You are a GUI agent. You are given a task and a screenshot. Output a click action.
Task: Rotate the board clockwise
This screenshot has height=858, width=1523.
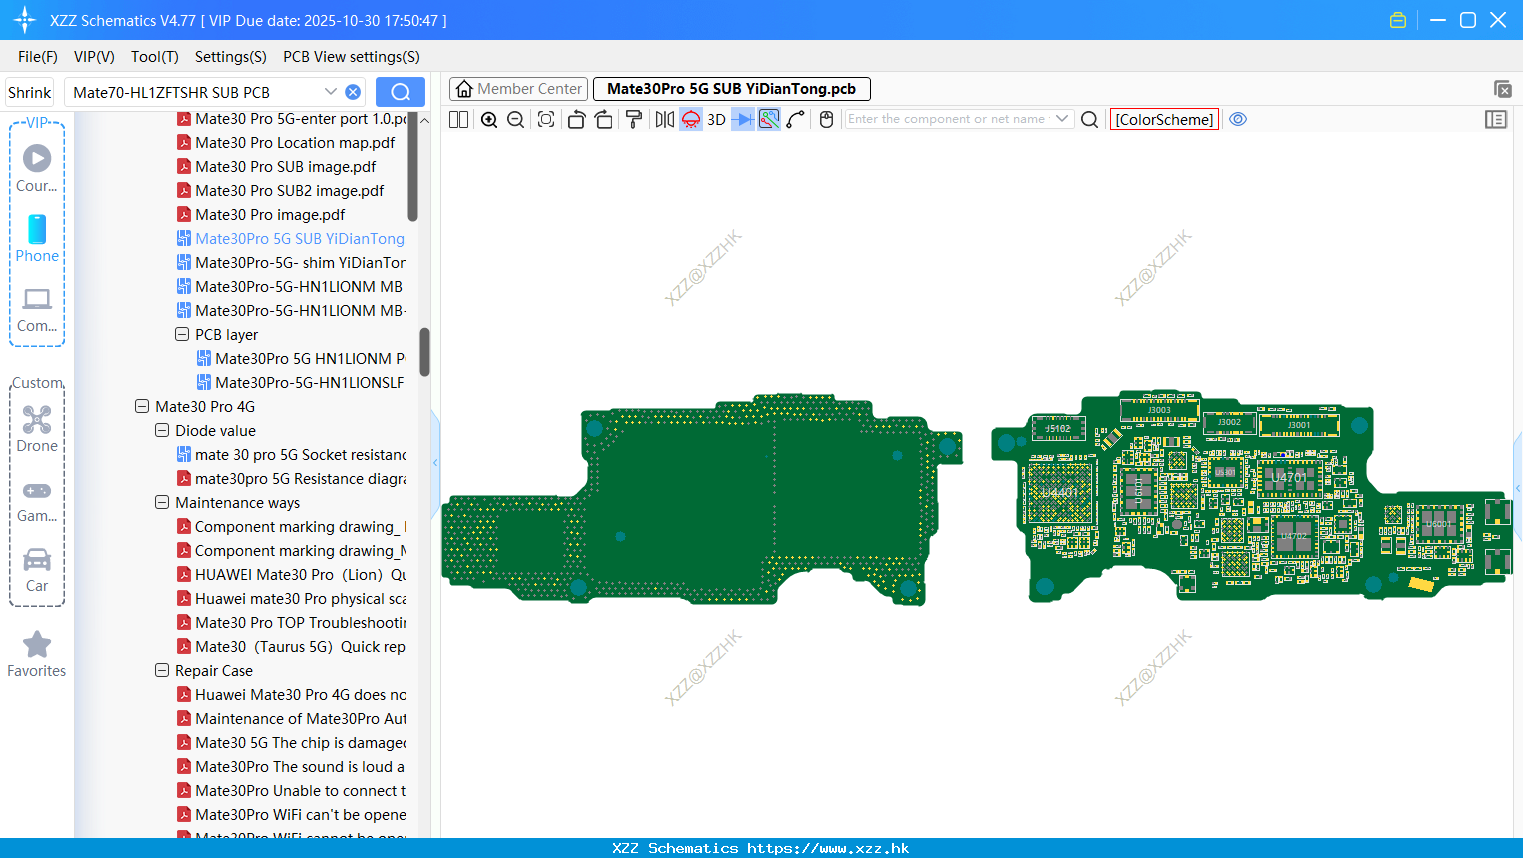604,119
